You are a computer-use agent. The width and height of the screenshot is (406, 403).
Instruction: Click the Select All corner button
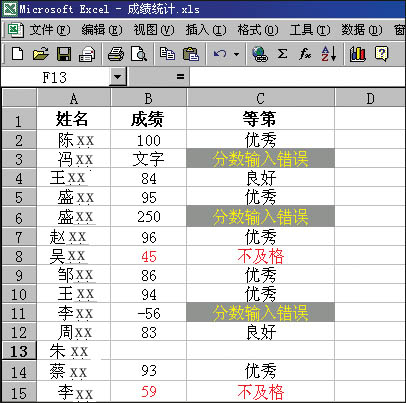19,98
